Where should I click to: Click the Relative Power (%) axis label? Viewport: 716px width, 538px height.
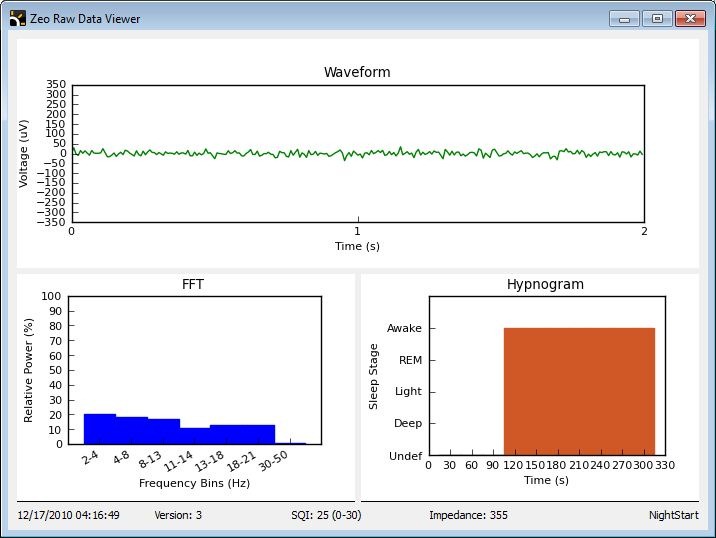pos(28,370)
